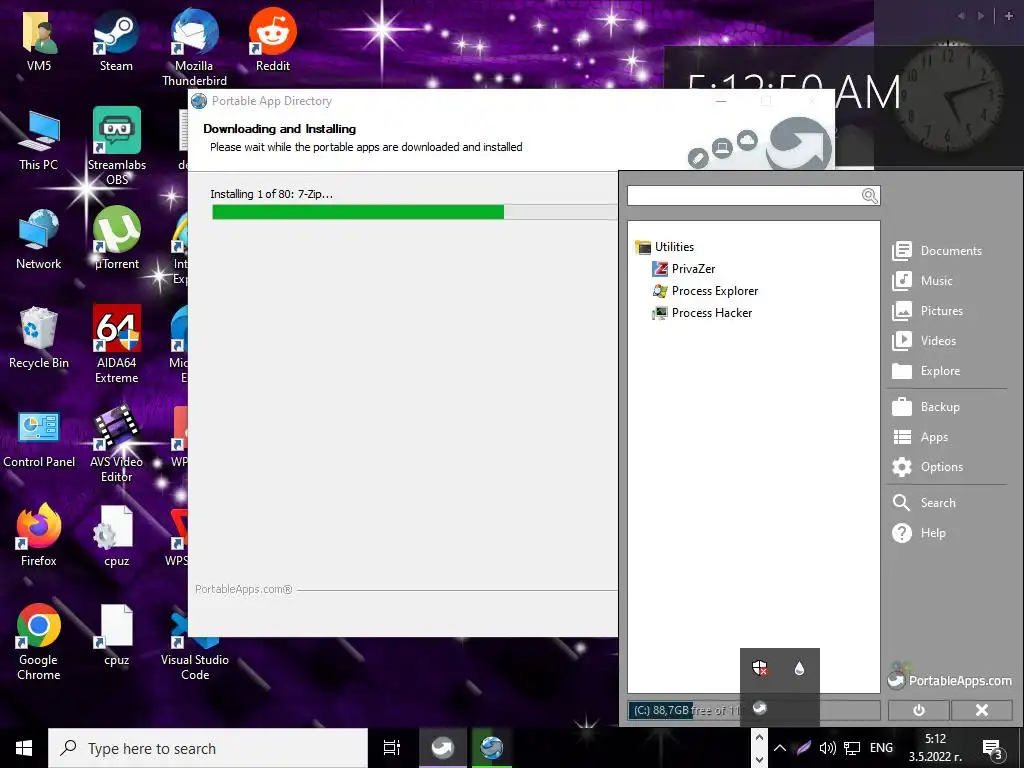Image resolution: width=1024 pixels, height=768 pixels.
Task: Open the Pictures folder shortcut
Action: (927, 311)
